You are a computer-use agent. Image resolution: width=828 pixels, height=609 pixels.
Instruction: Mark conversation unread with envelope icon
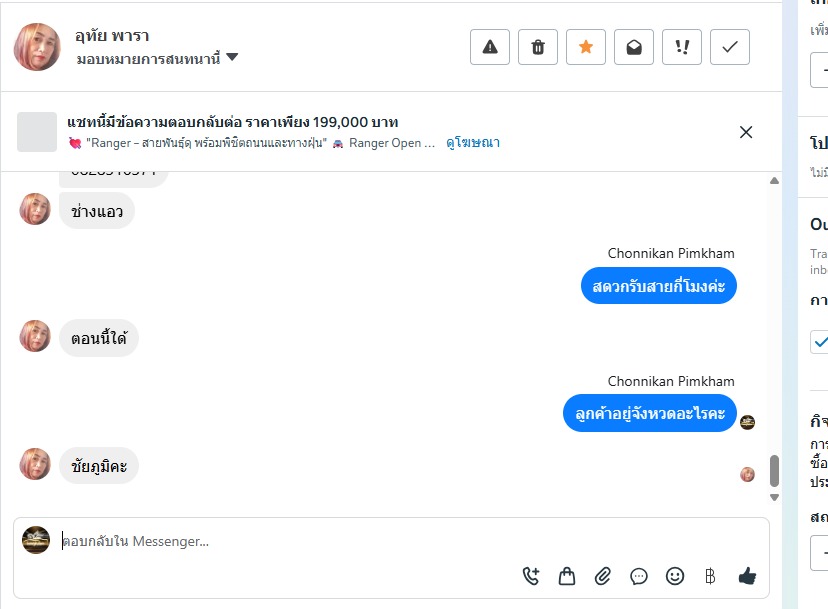pyautogui.click(x=634, y=47)
